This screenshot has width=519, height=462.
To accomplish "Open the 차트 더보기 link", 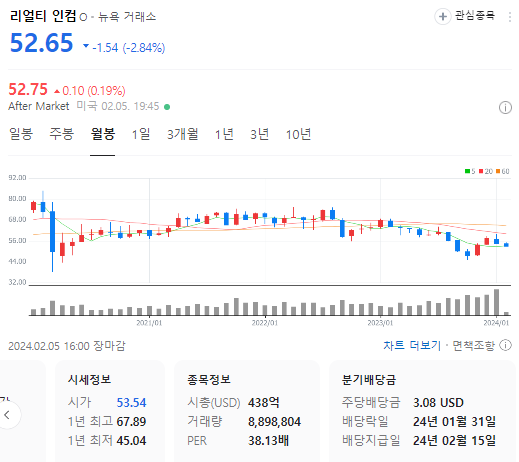I will [412, 345].
